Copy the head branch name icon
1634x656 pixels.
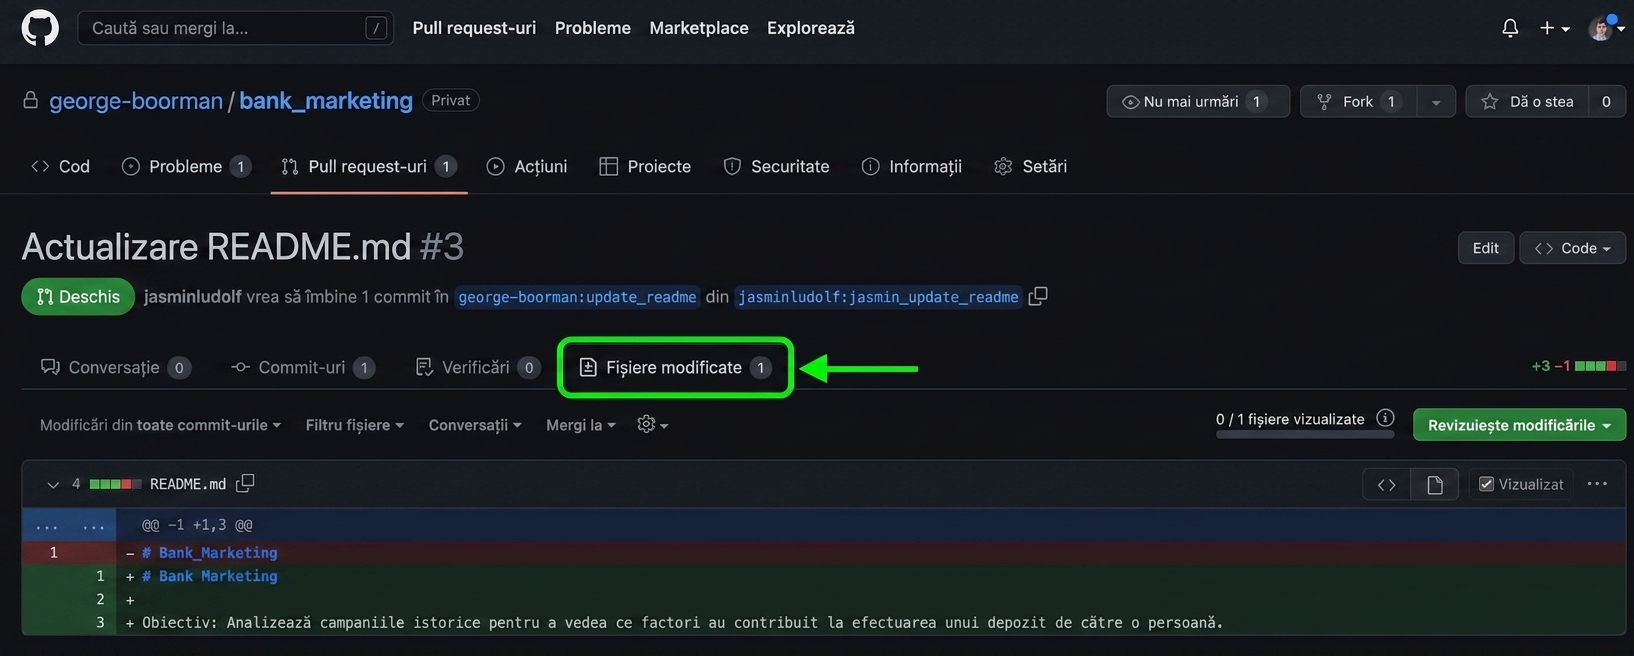pos(1038,296)
